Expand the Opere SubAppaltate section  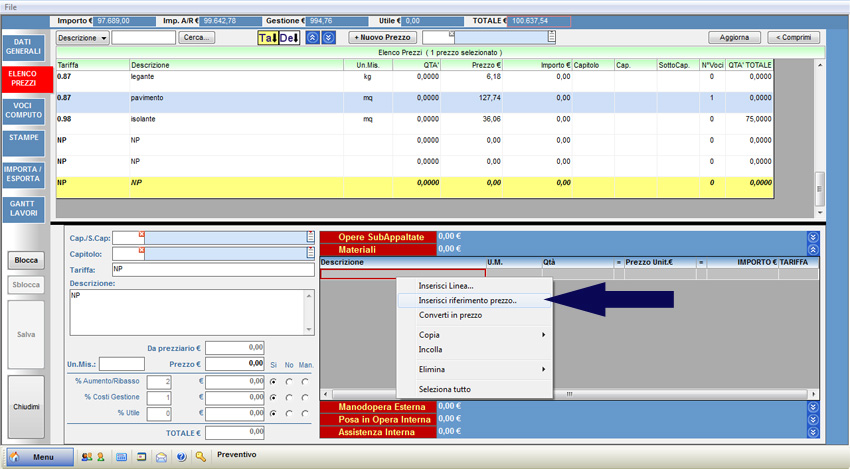[812, 238]
